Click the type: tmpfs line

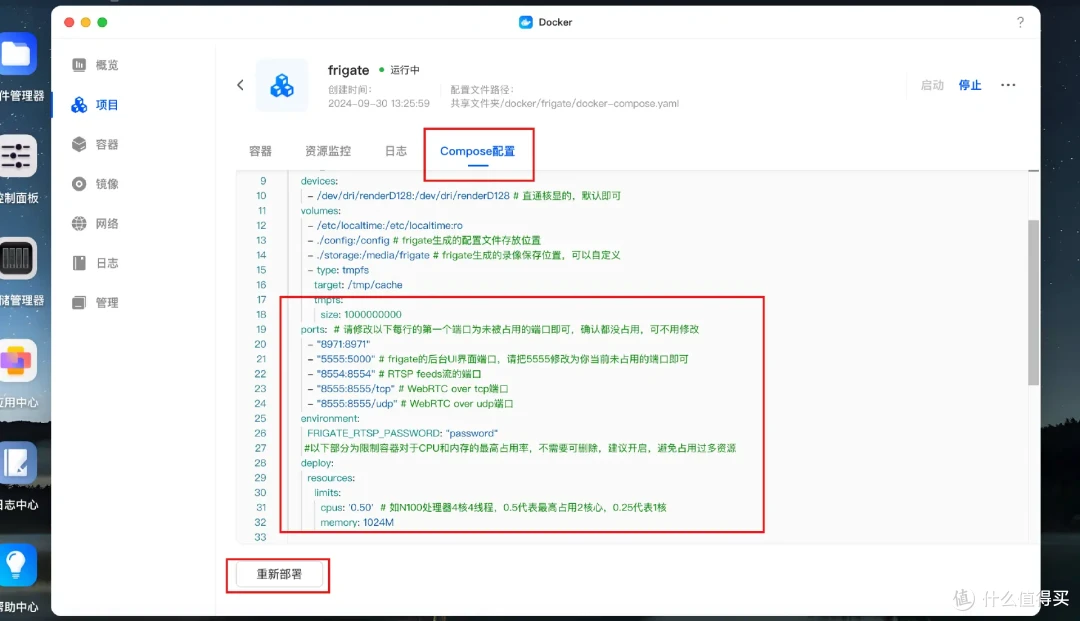coord(338,270)
